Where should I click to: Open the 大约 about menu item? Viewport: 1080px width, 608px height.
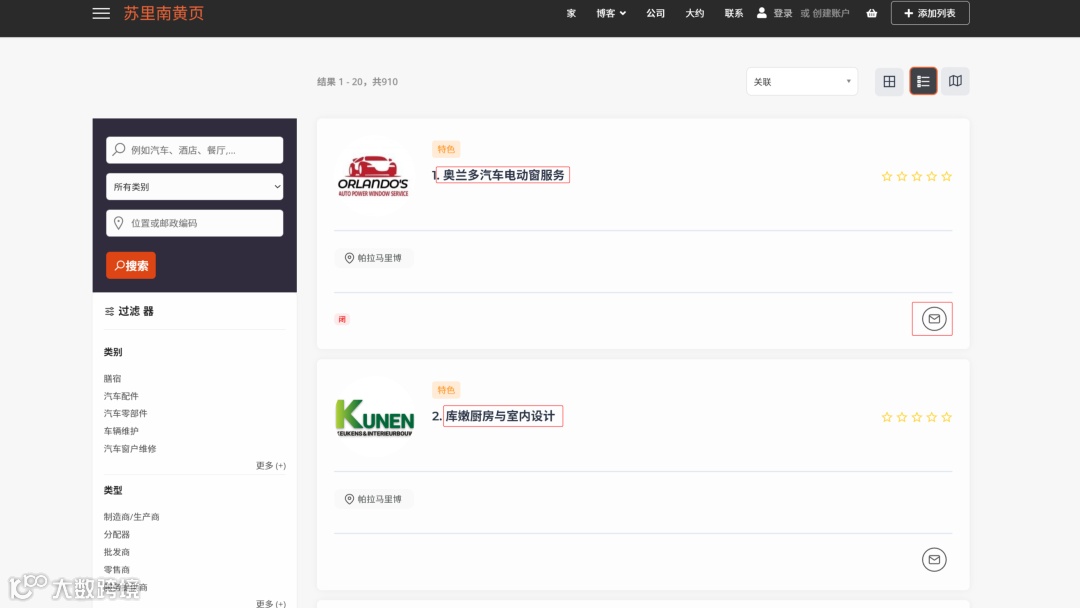coord(694,13)
